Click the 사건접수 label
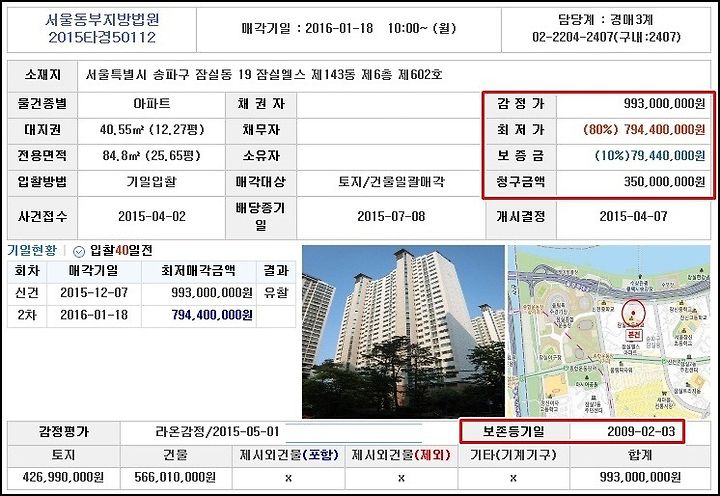Image resolution: width=720 pixels, height=496 pixels. coord(42,216)
